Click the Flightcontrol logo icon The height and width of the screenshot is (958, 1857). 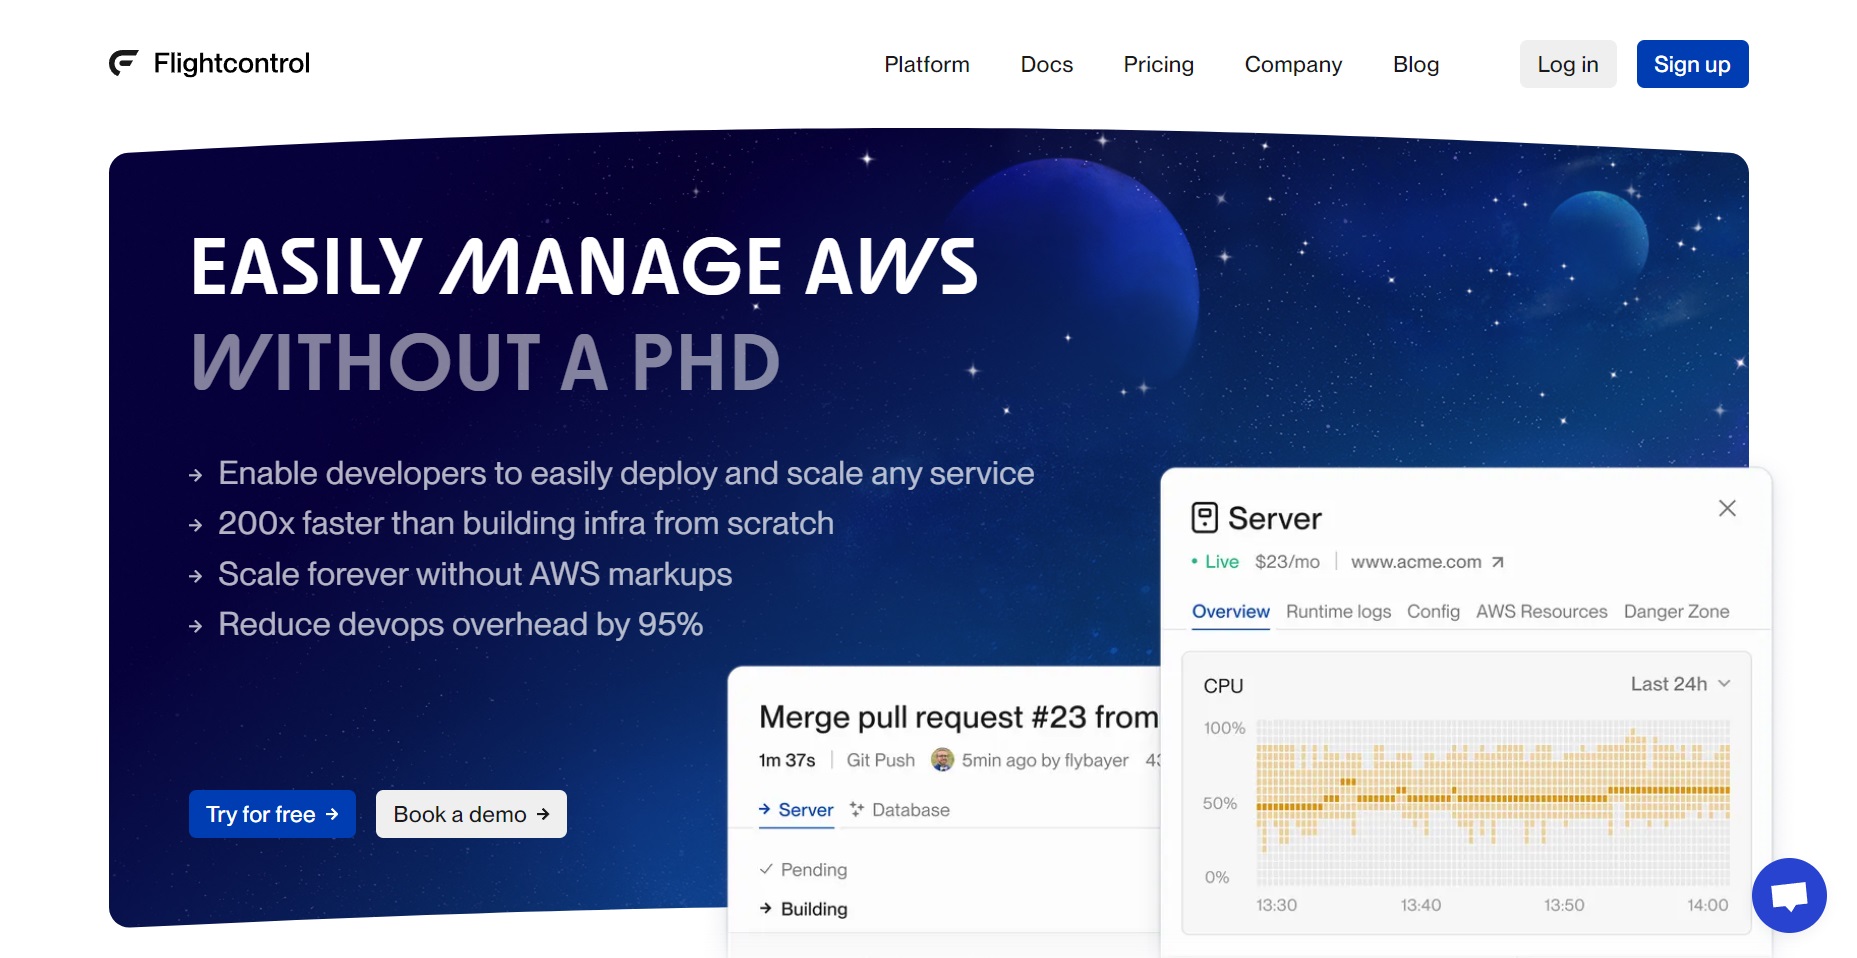pos(123,63)
